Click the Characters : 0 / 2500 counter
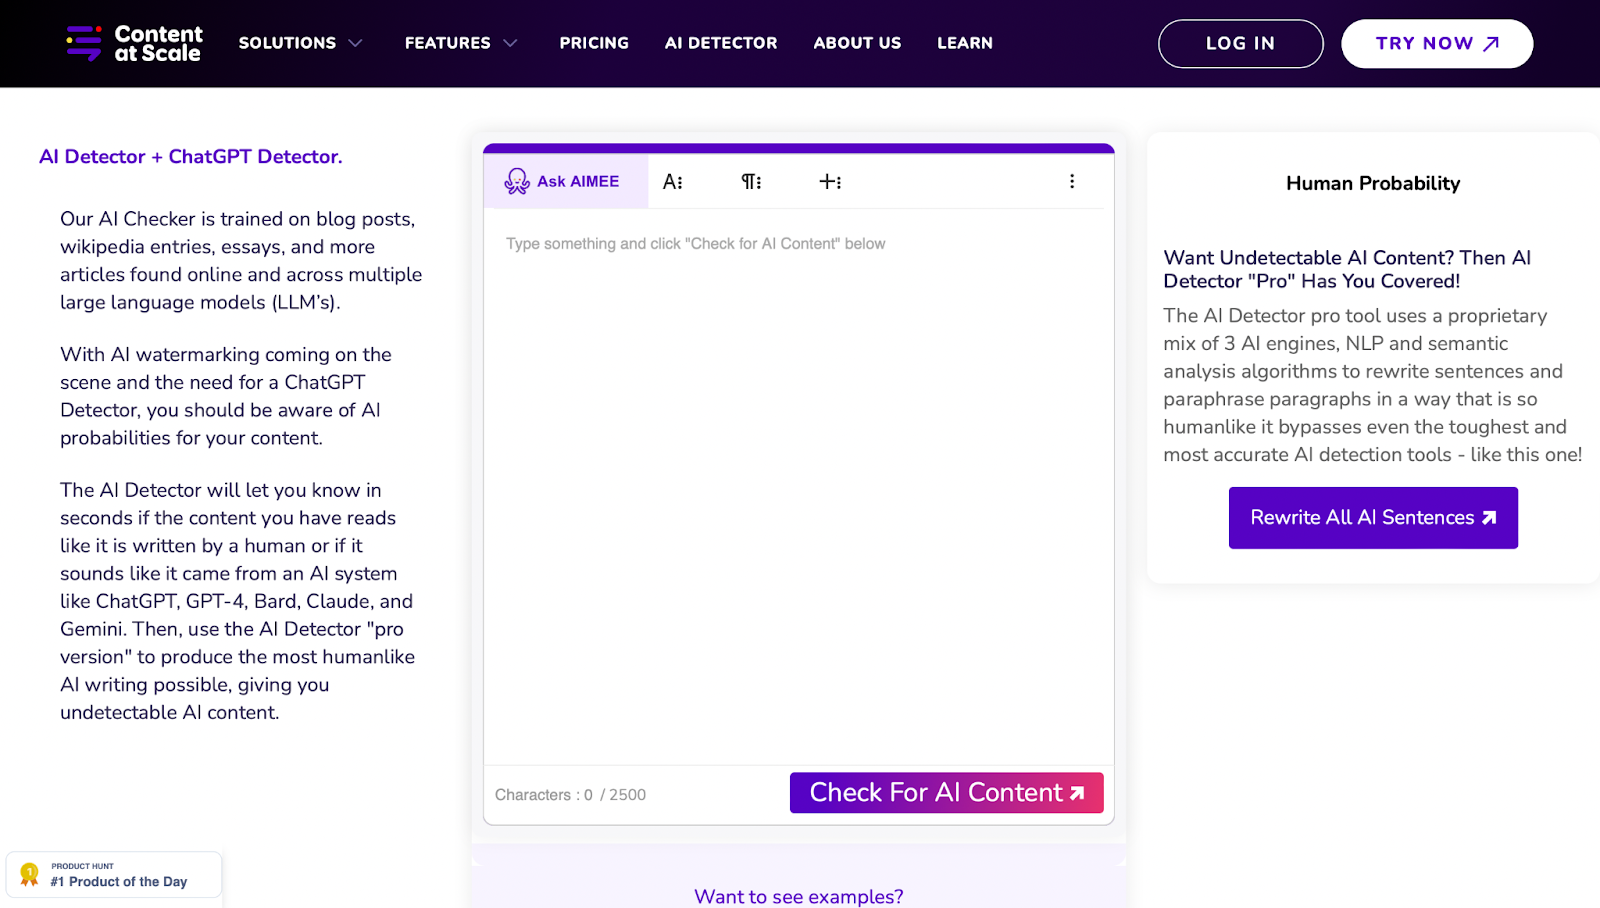This screenshot has height=908, width=1600. tap(570, 795)
